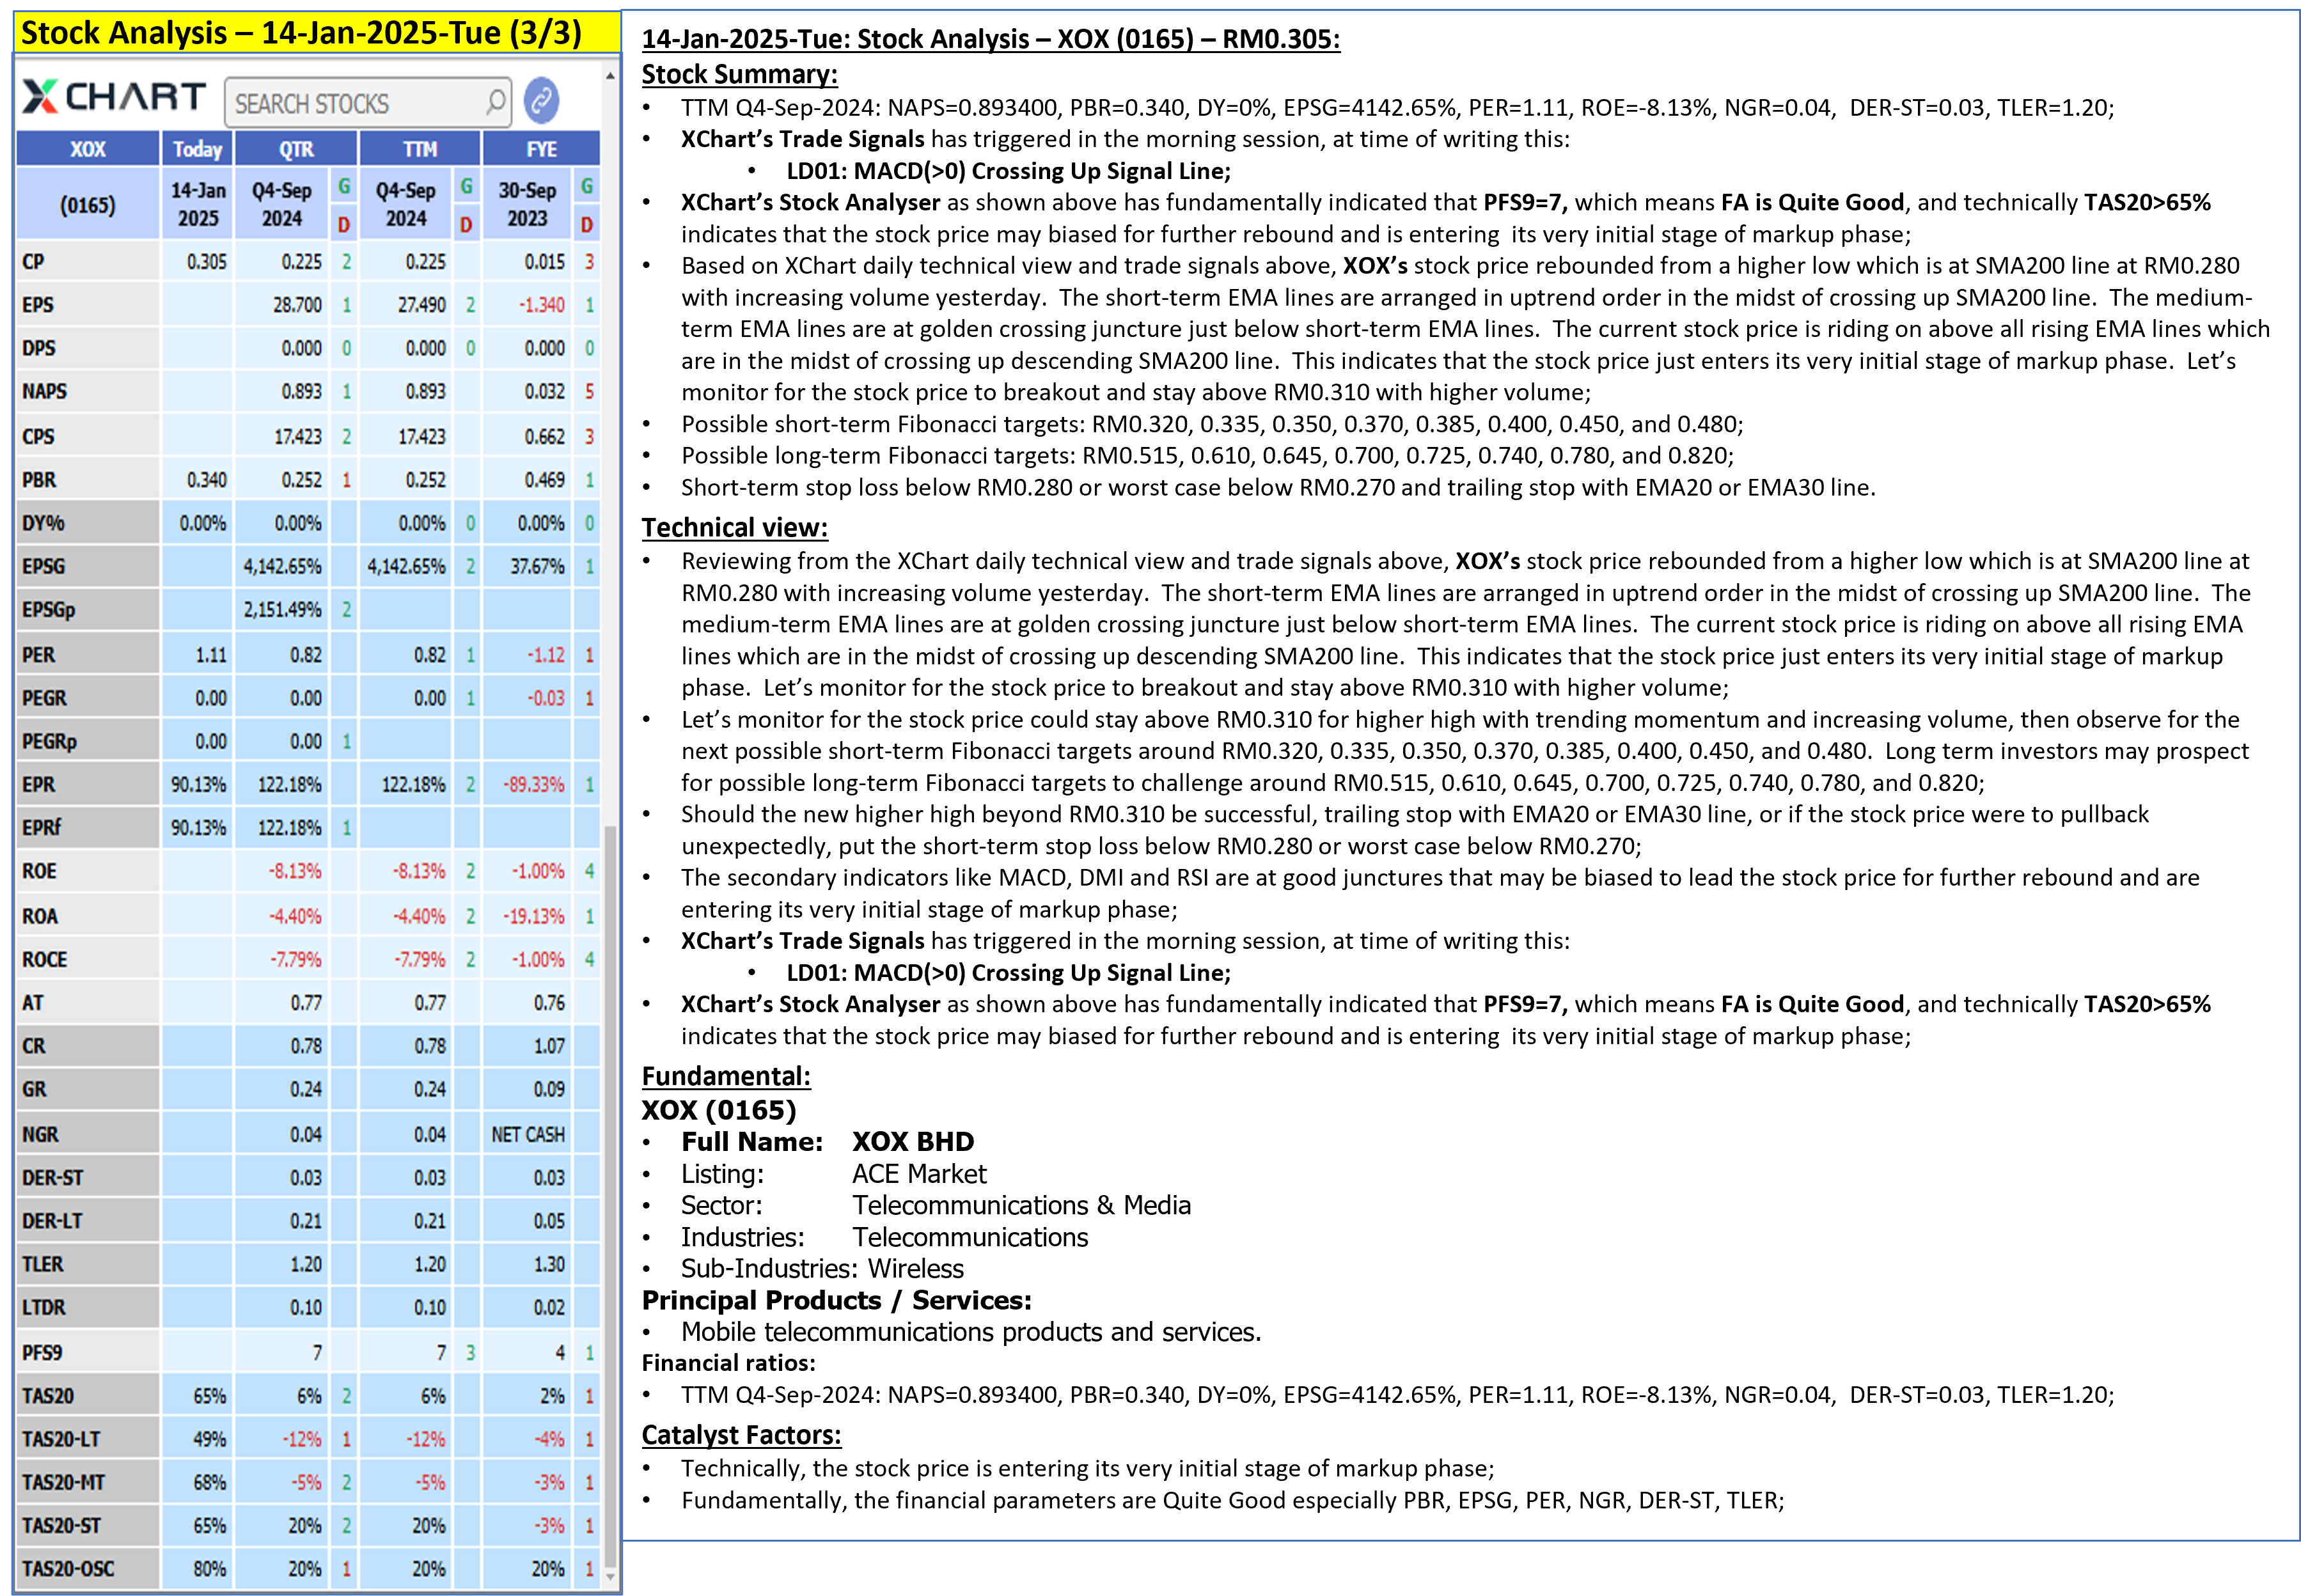This screenshot has width=2301, height=1596.
Task: Click the EPSG value 4,142.65% in the QTR column
Action: pos(282,566)
